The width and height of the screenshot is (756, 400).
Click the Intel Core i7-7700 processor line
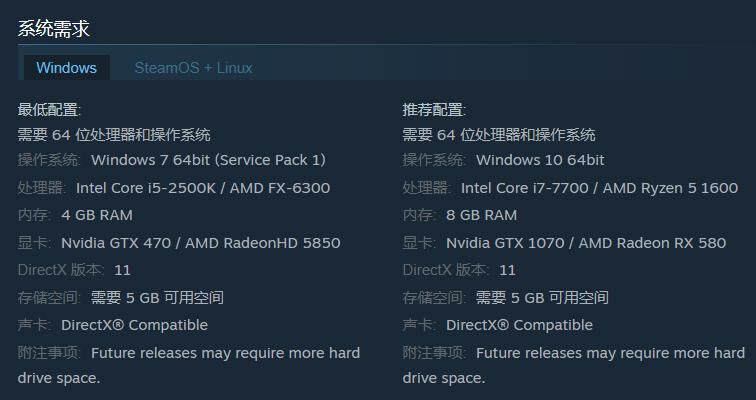[599, 188]
